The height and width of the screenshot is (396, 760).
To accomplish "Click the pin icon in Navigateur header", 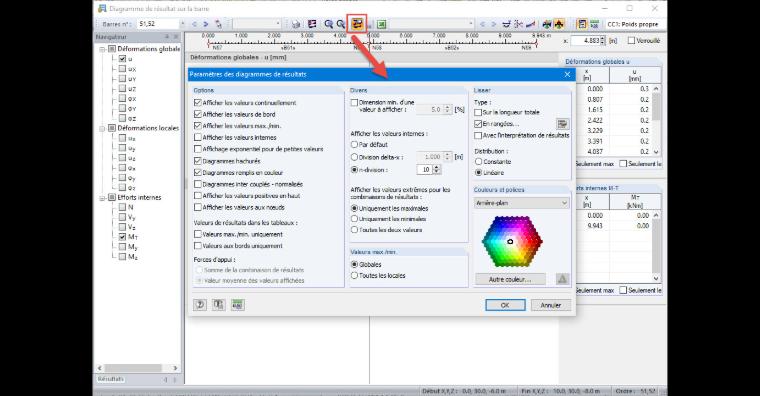I will pos(167,37).
